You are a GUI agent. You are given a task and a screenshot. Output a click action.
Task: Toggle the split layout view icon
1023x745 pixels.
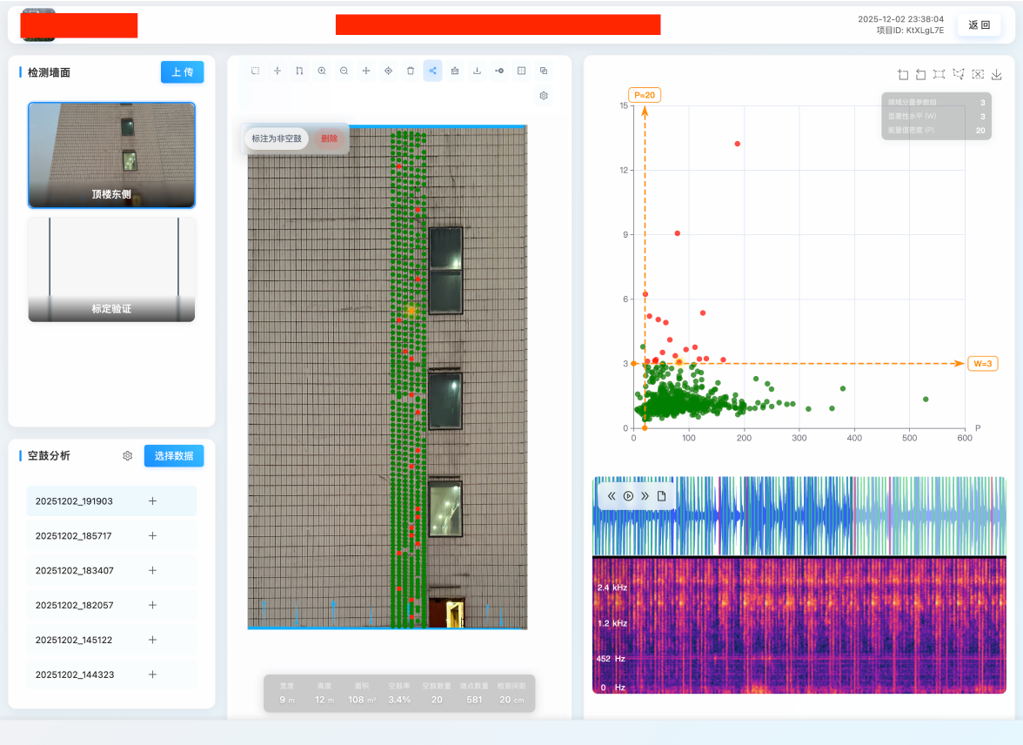tap(521, 71)
